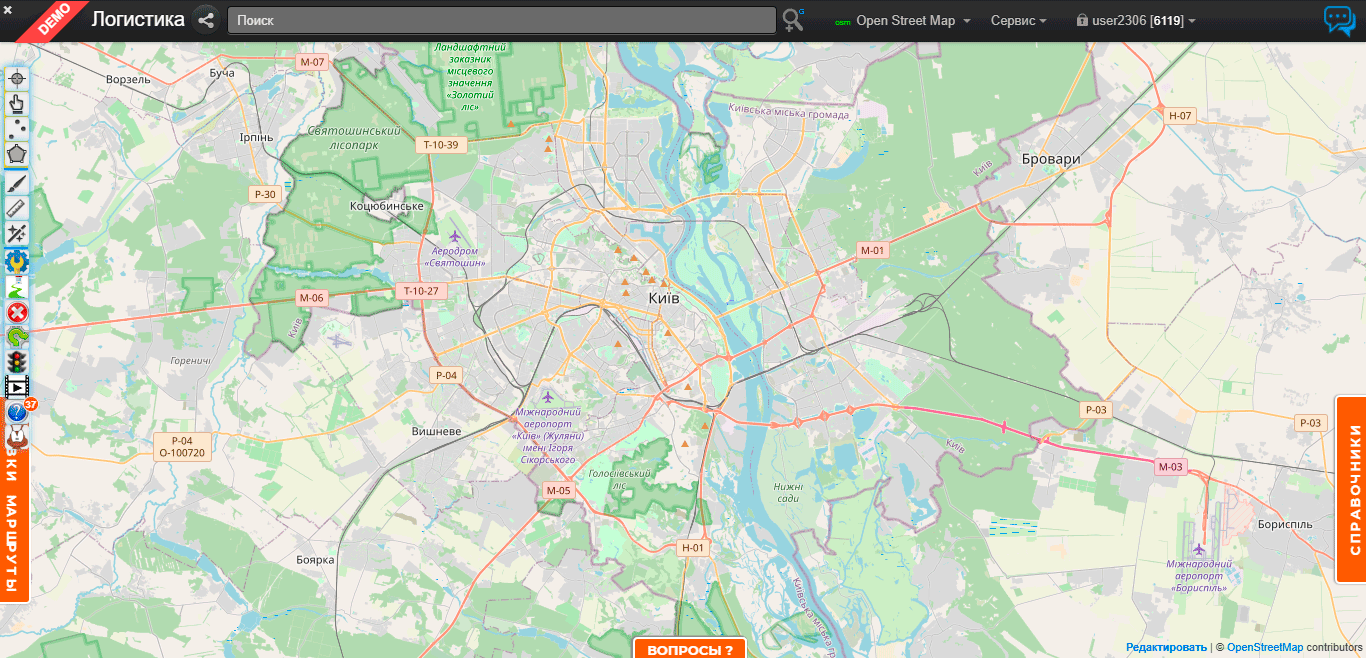Open the user2306 account dropdown
The height and width of the screenshot is (658, 1366).
tap(1136, 20)
